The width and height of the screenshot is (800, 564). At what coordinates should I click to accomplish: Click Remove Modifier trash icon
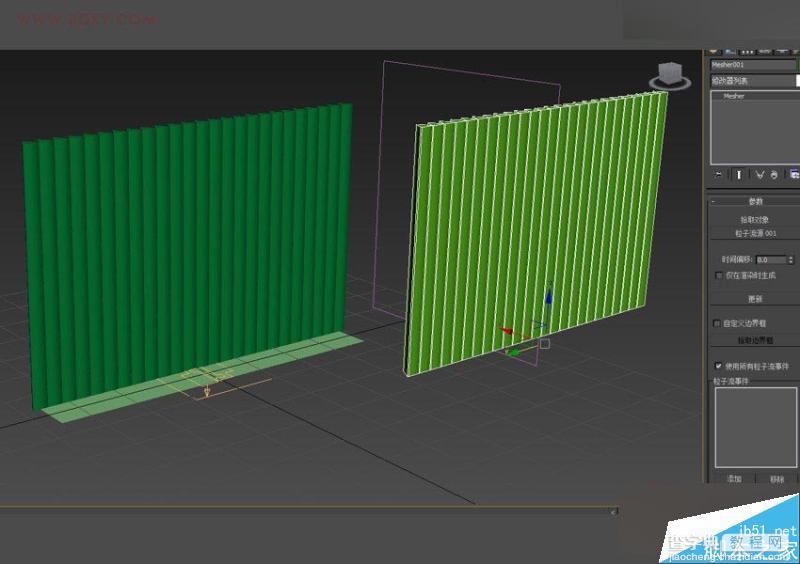774,175
